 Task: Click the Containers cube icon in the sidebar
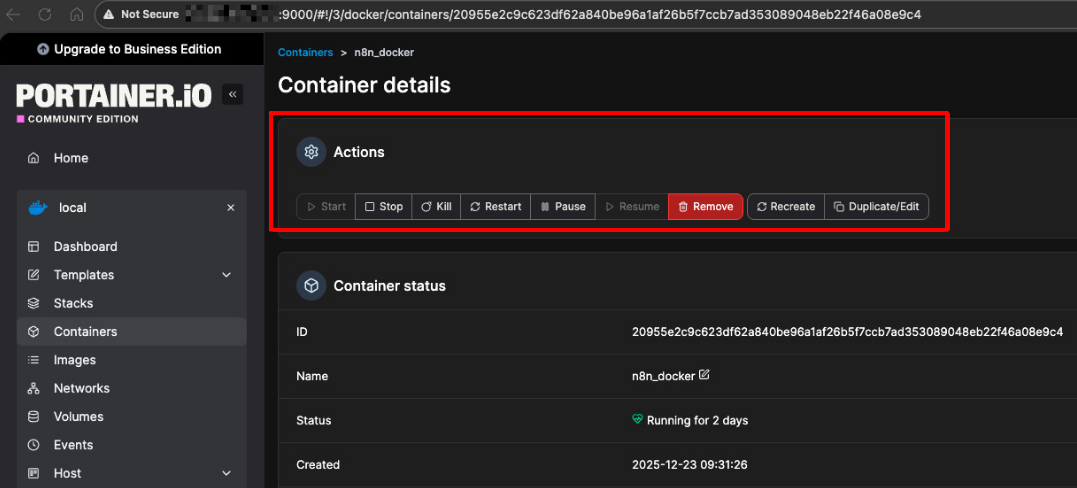(33, 331)
